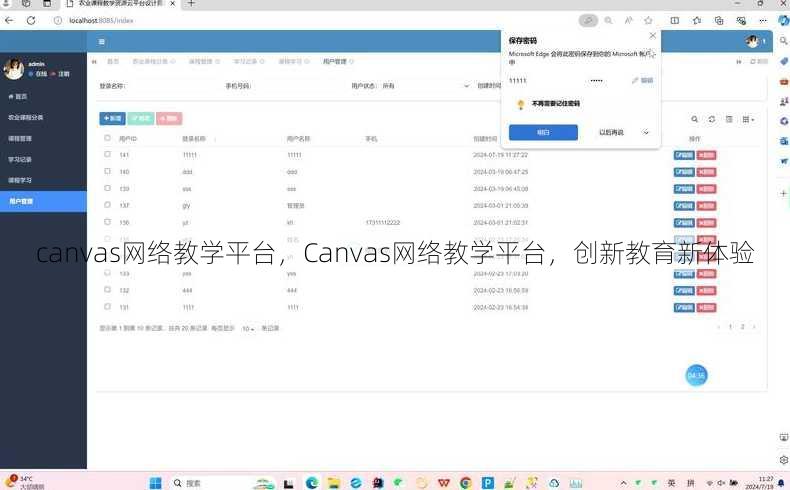Switch to 学习记录 tab
This screenshot has width=790, height=490.
click(x=248, y=61)
